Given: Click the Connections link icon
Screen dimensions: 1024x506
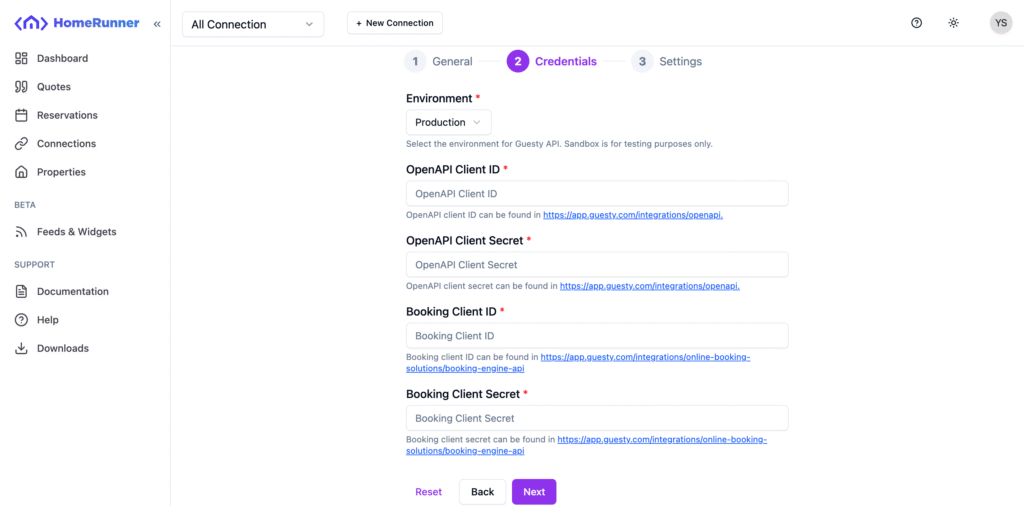Looking at the screenshot, I should pyautogui.click(x=22, y=144).
